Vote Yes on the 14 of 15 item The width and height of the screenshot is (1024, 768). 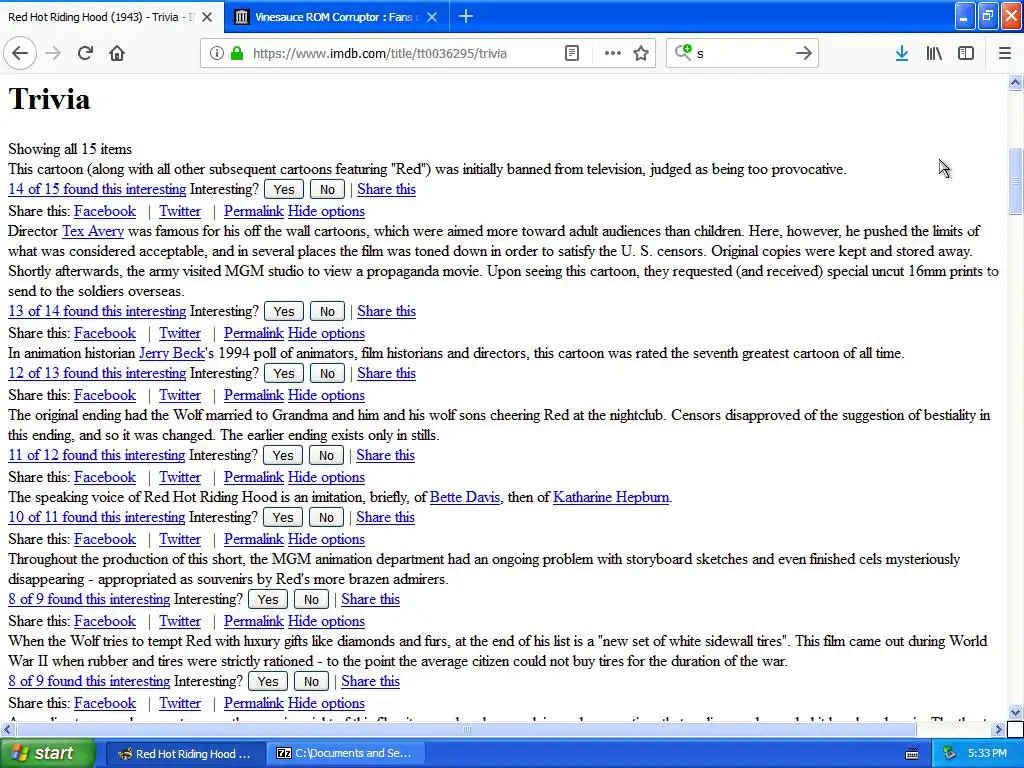pos(283,189)
